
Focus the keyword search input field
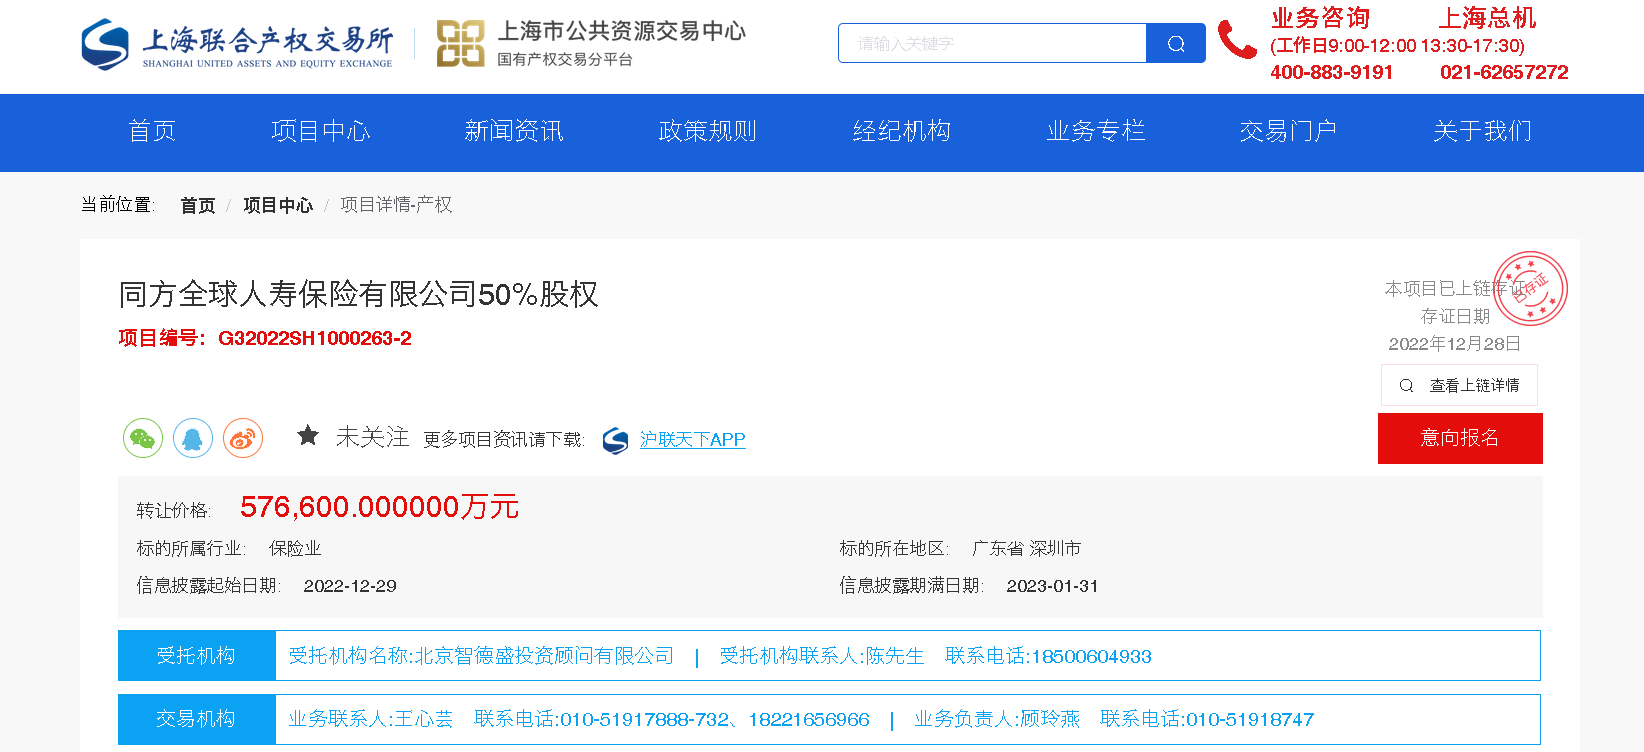992,43
